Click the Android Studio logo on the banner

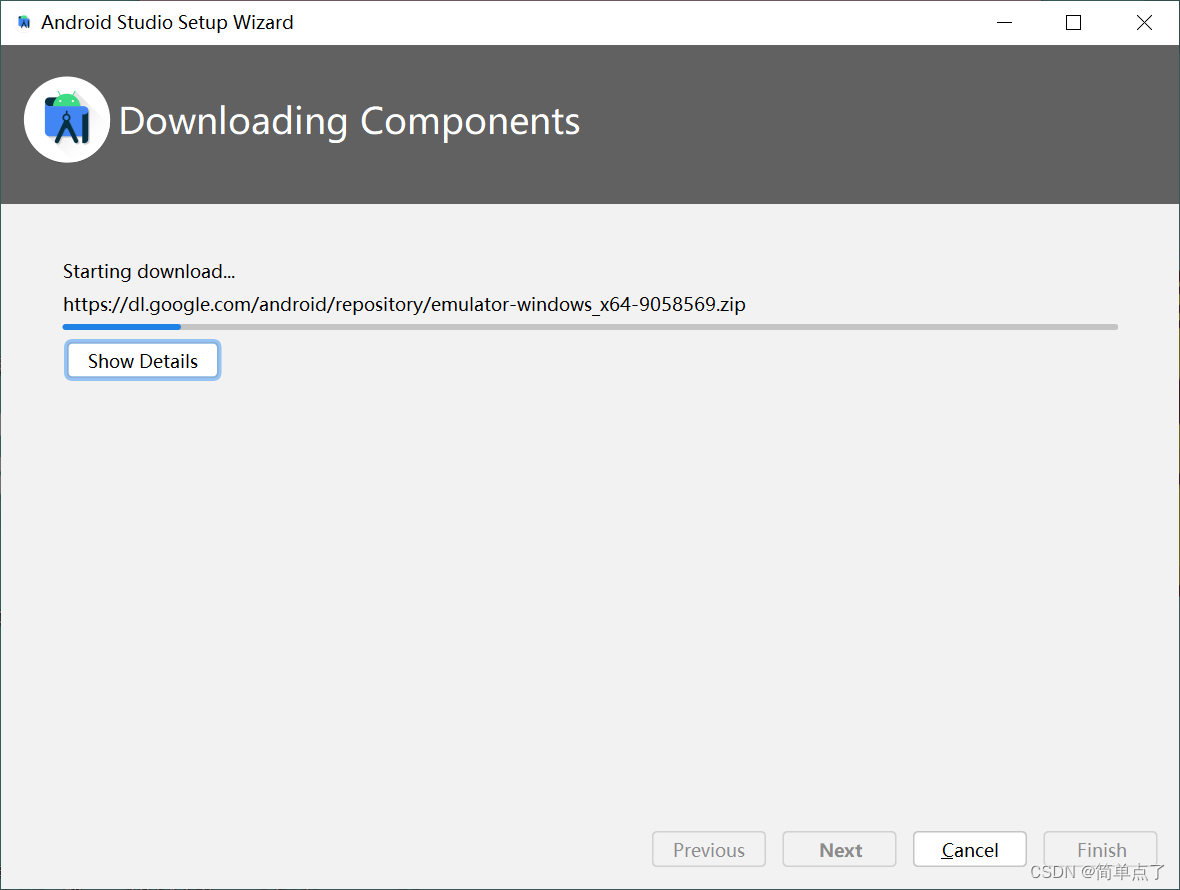66,119
